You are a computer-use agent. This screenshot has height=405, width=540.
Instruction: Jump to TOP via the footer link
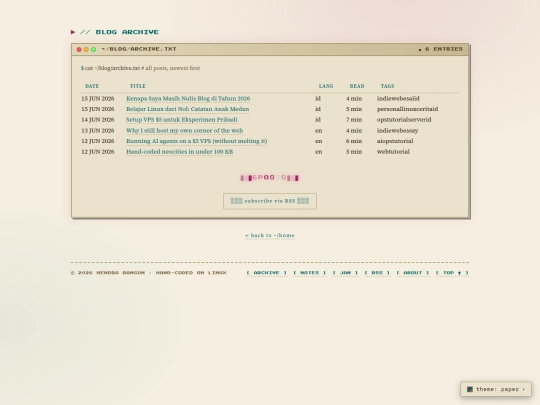[x=452, y=273]
